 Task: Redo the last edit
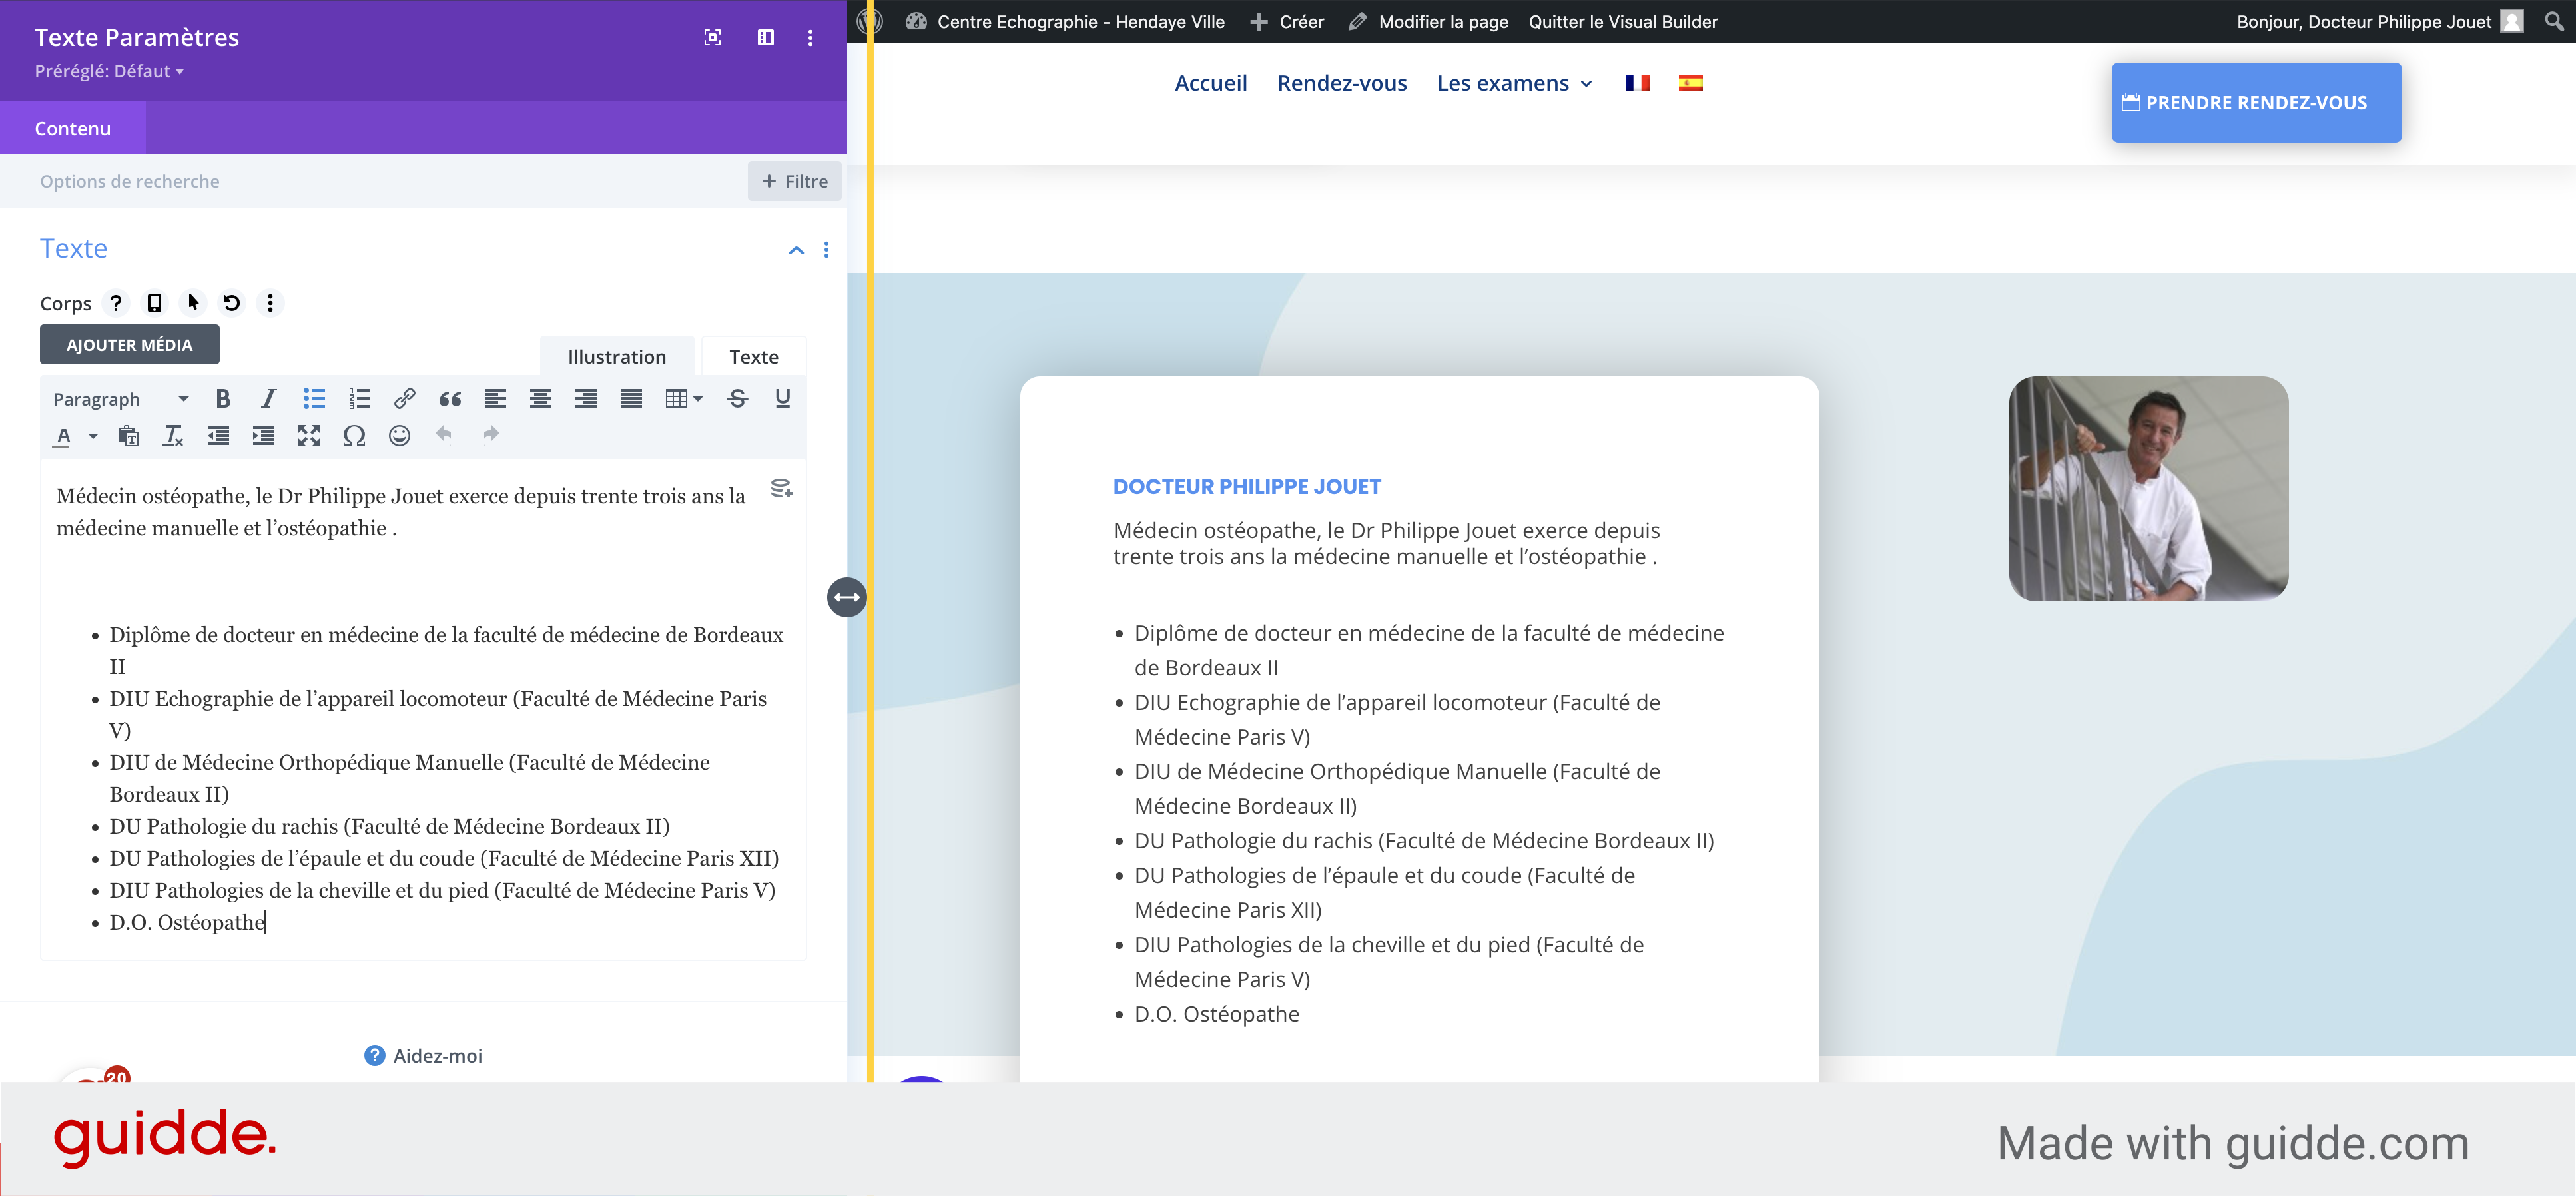click(491, 434)
